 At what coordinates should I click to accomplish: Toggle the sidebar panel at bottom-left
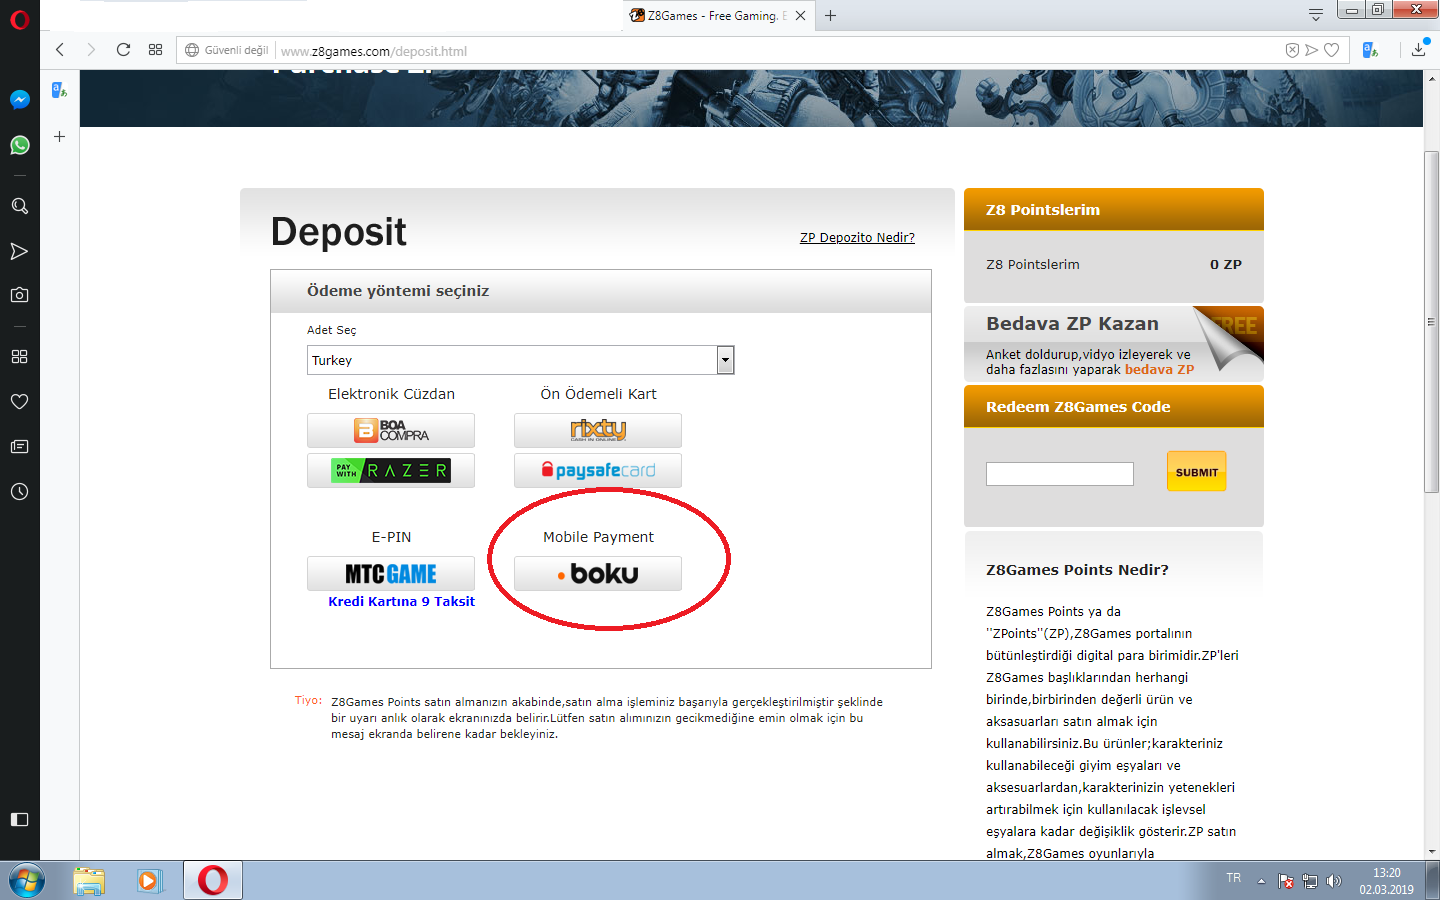(x=19, y=819)
